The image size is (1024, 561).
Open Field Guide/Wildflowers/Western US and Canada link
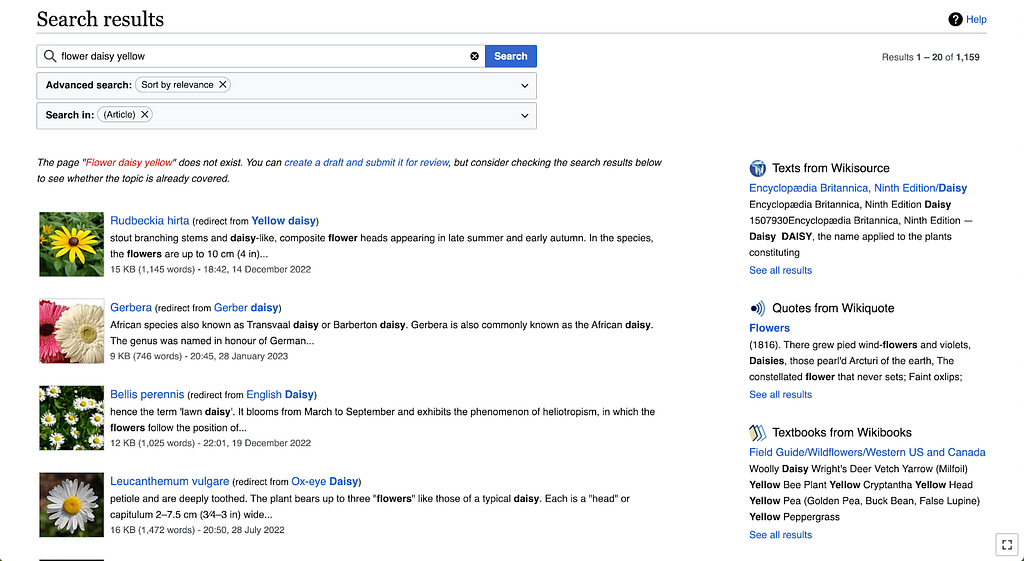[x=867, y=452]
